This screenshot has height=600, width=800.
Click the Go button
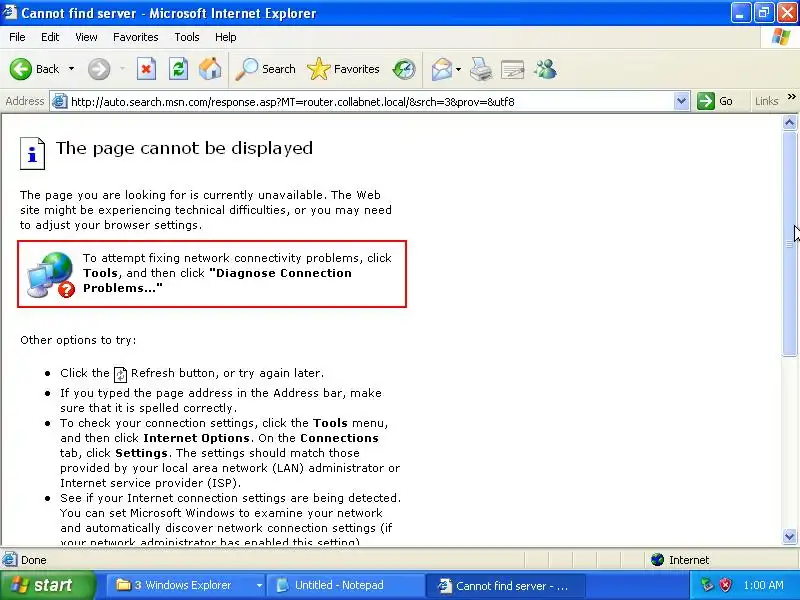coord(716,101)
